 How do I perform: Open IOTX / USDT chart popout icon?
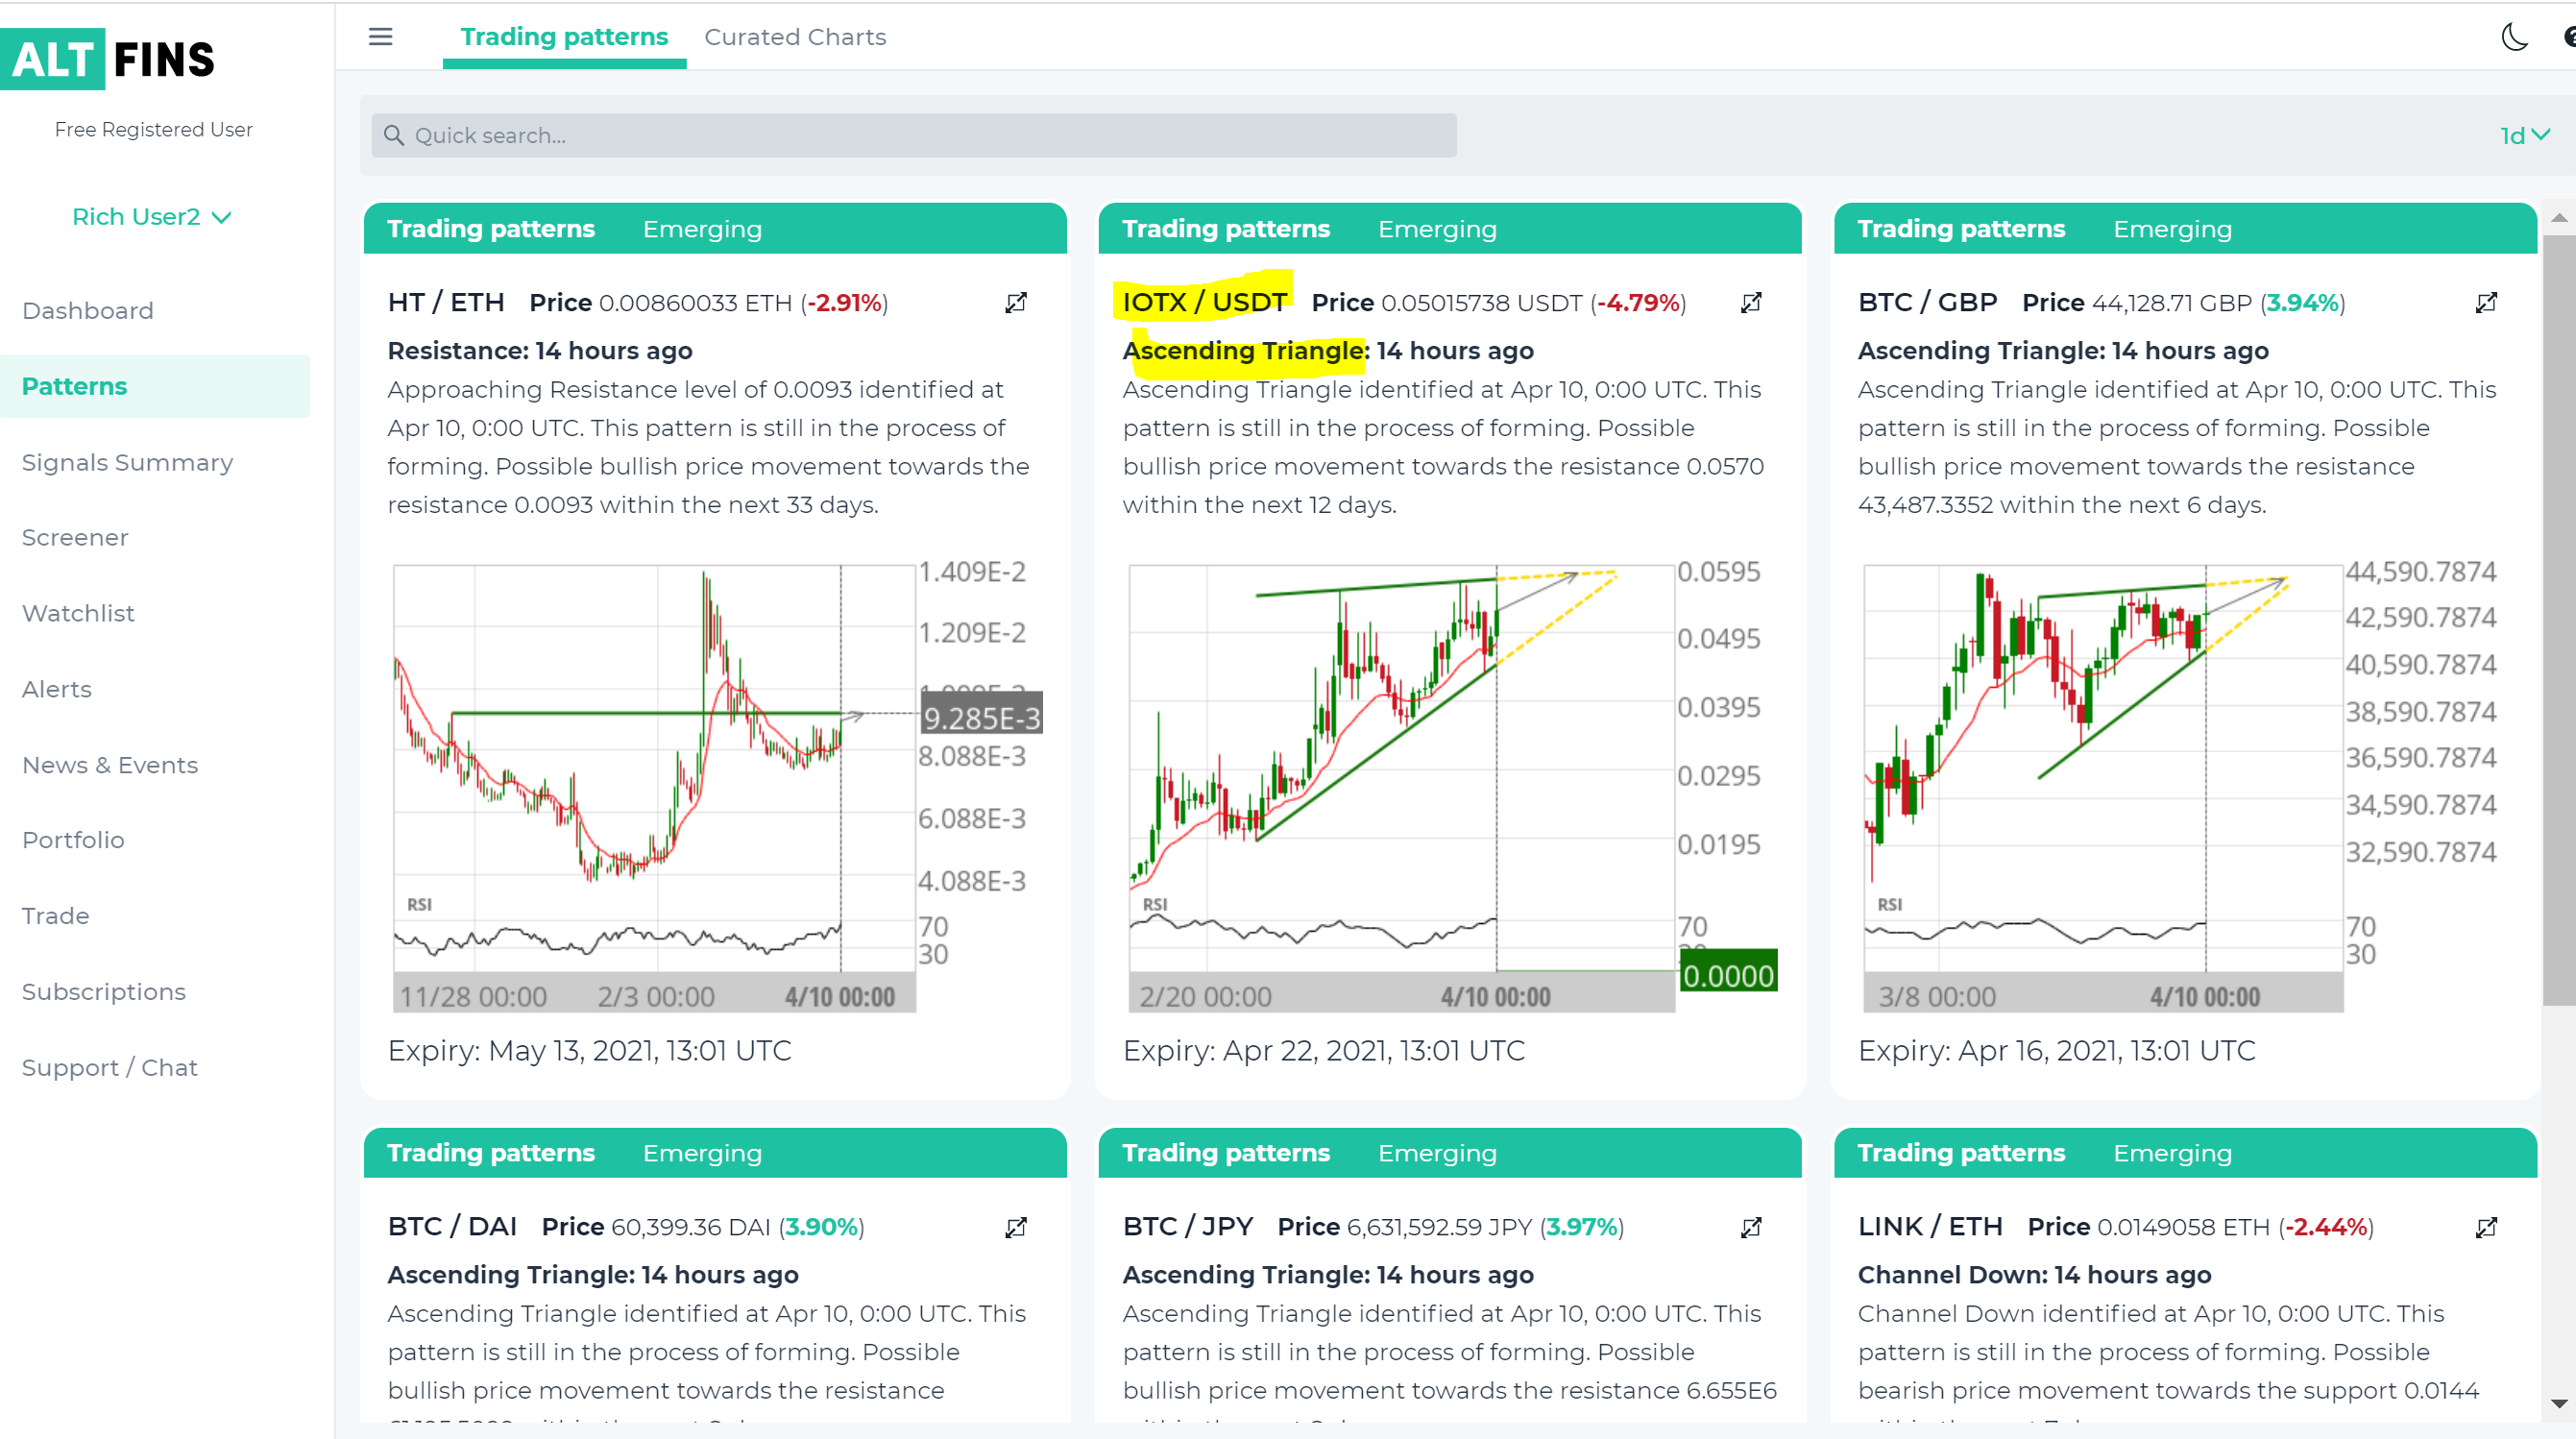pos(1751,302)
